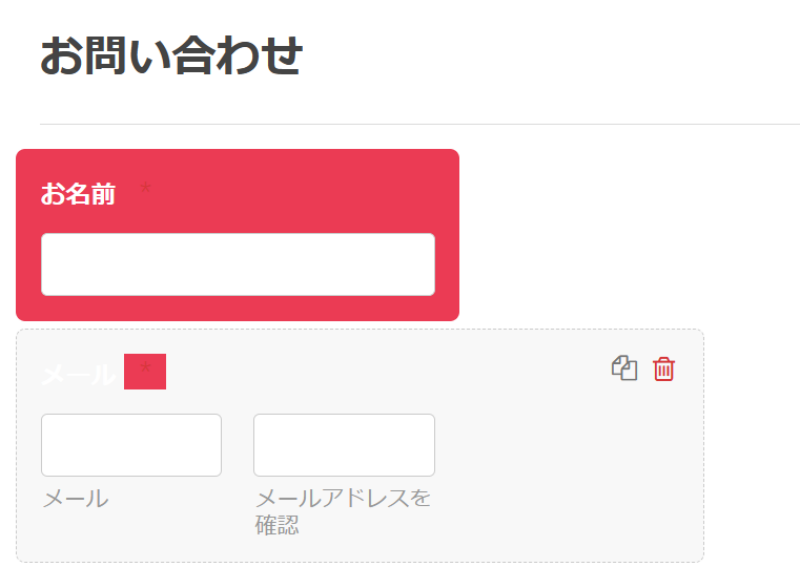The image size is (800, 567).
Task: Focus the お名前 text input box
Action: coord(238,264)
